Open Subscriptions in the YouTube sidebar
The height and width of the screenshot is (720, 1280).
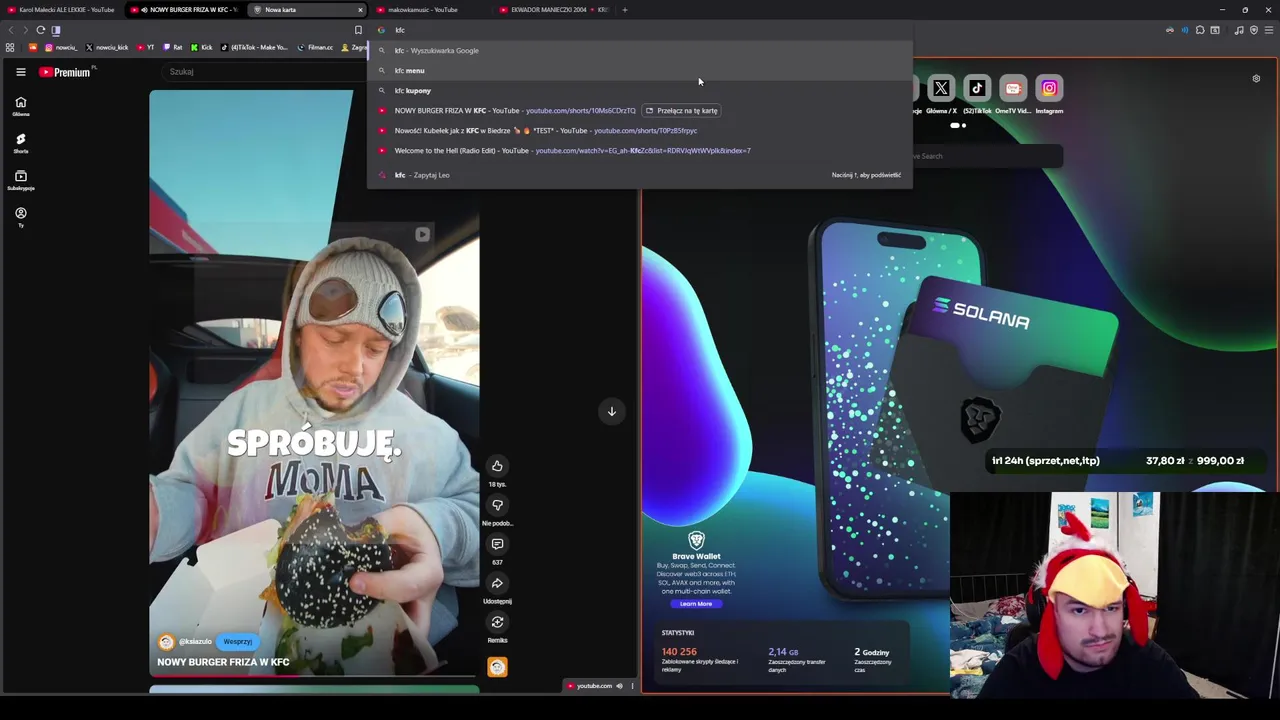[20, 180]
